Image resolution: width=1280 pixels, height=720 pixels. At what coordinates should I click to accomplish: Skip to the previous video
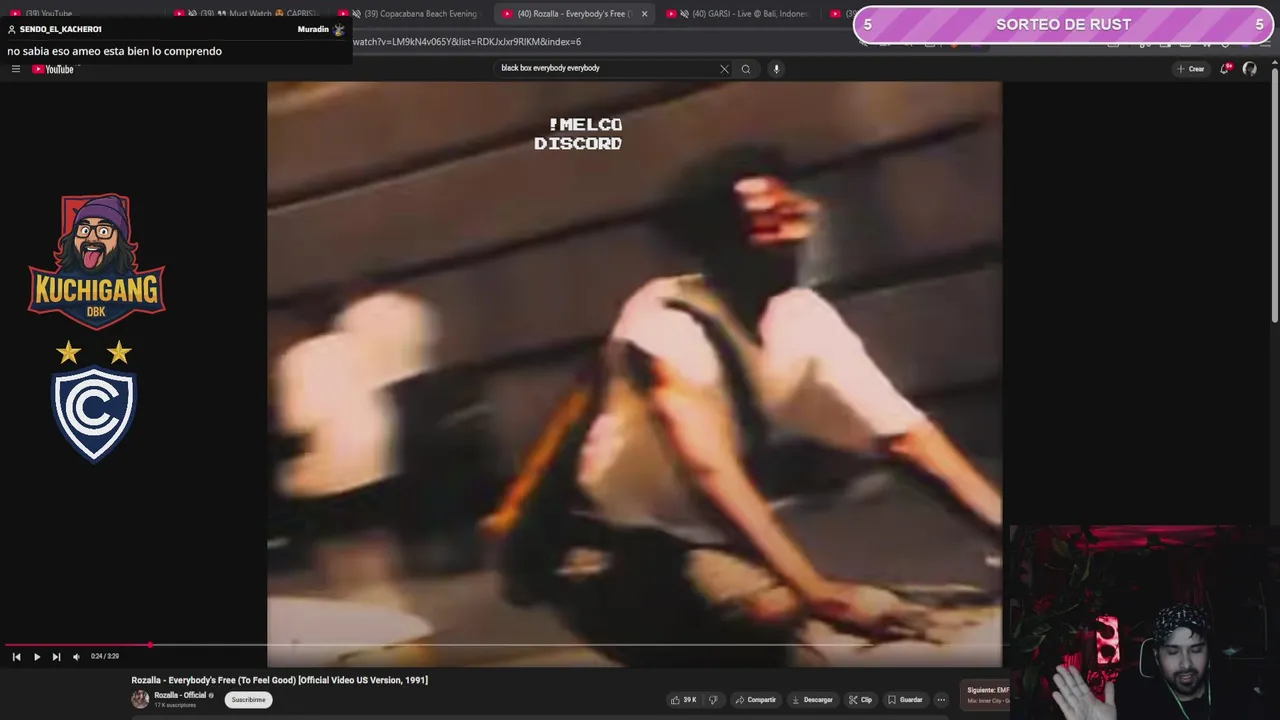point(16,657)
